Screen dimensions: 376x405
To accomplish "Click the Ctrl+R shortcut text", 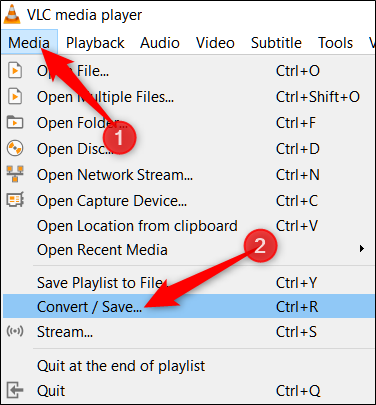I will coord(297,307).
